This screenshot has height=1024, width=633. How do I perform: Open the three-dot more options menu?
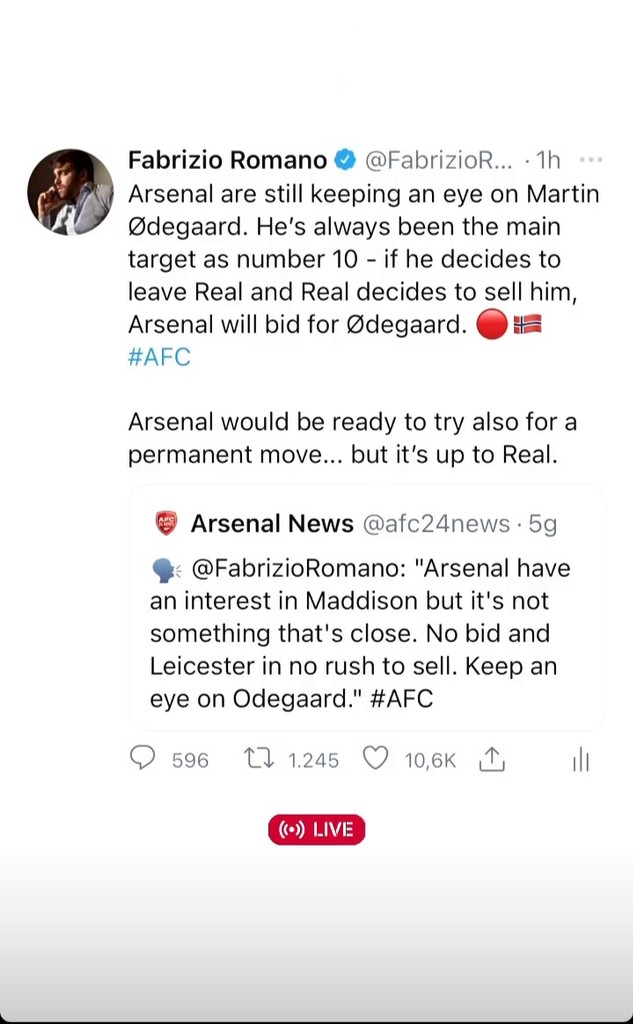click(x=590, y=160)
